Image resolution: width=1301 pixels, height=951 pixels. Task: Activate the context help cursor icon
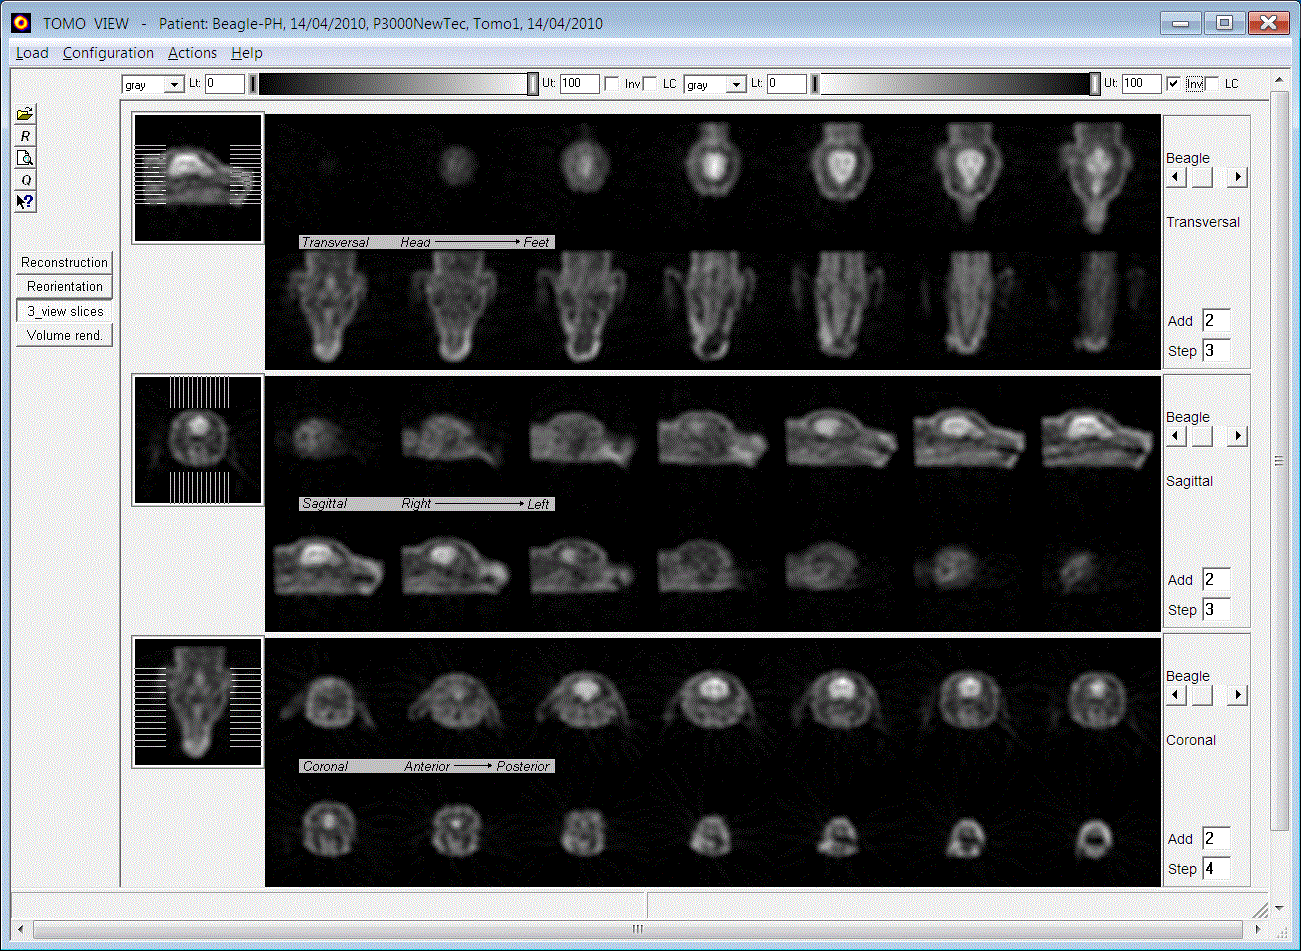26,202
